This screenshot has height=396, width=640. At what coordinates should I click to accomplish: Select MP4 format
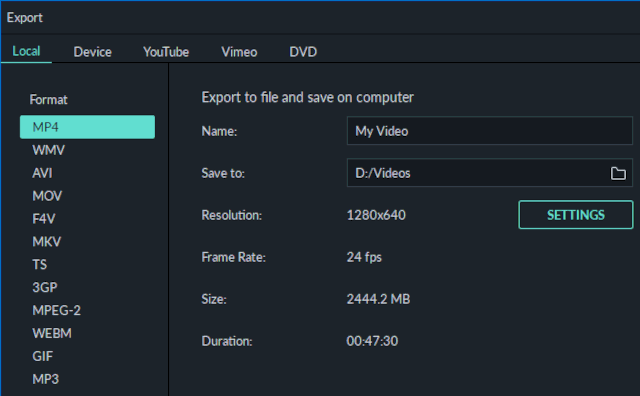point(87,127)
